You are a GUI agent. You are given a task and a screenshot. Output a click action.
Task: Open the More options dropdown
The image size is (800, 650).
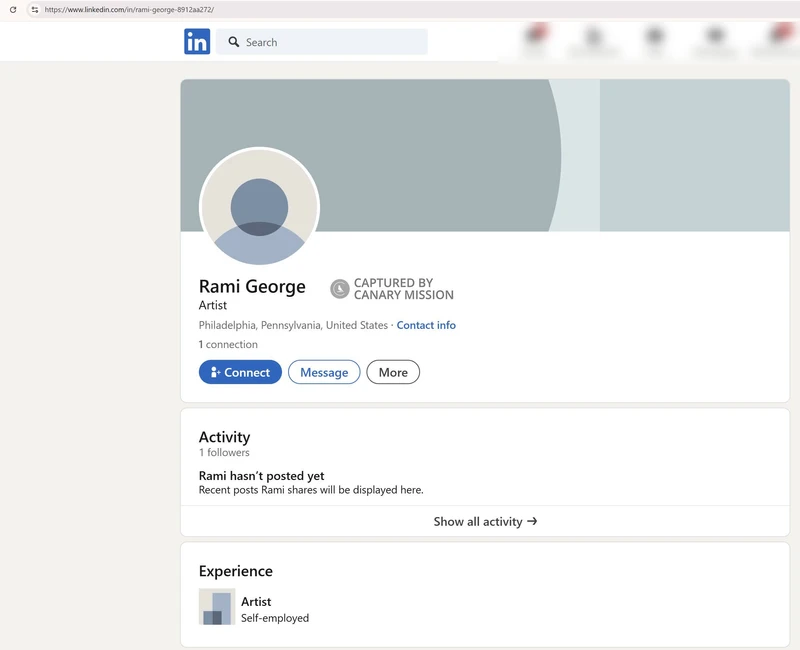[392, 372]
